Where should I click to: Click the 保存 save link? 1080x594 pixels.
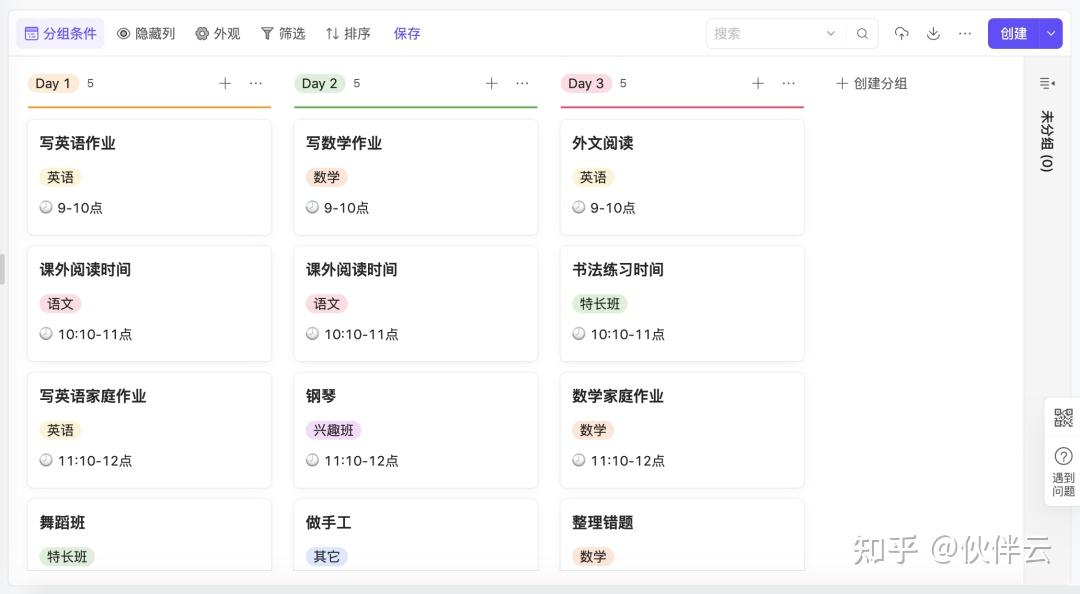tap(407, 33)
